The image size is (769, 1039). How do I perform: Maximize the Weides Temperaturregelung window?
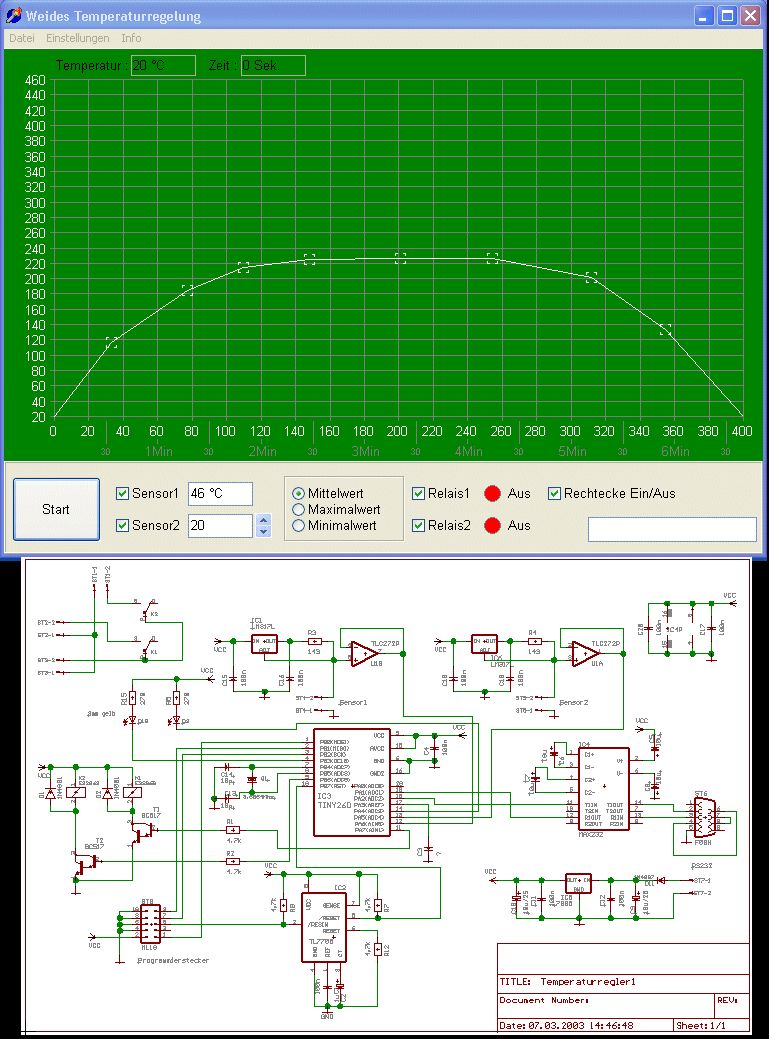click(x=727, y=16)
